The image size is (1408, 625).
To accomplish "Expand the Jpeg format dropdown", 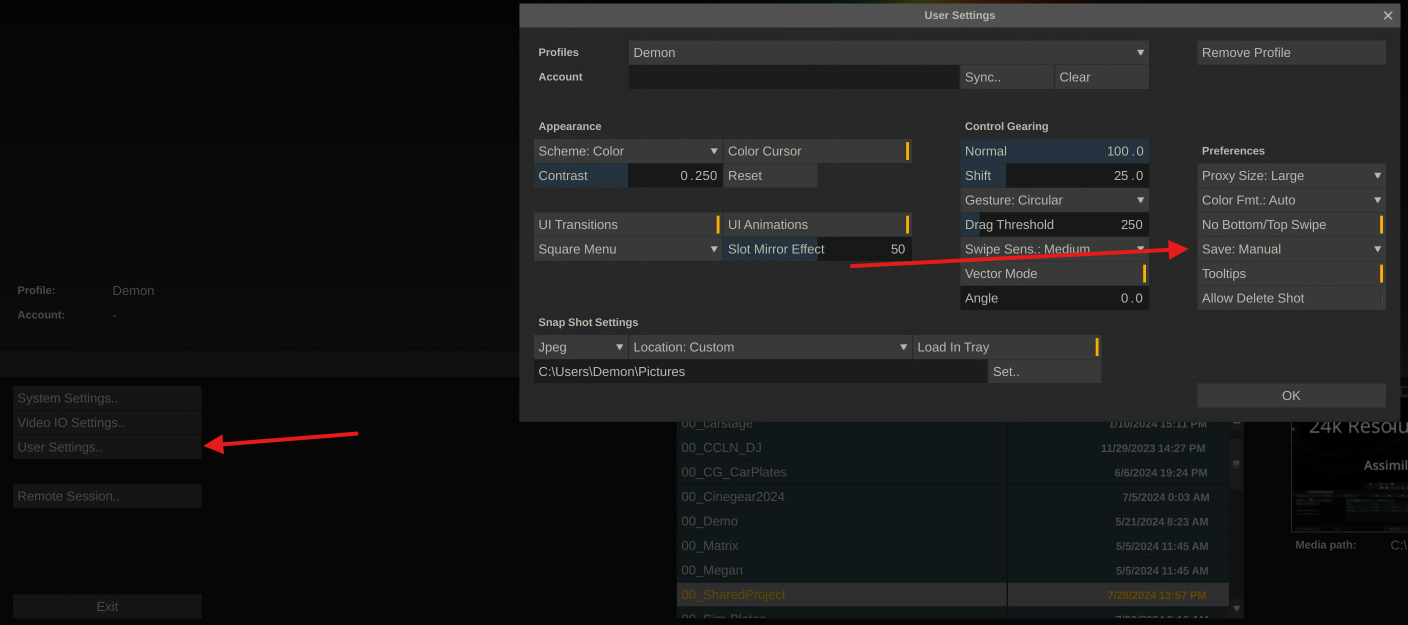I will point(580,347).
